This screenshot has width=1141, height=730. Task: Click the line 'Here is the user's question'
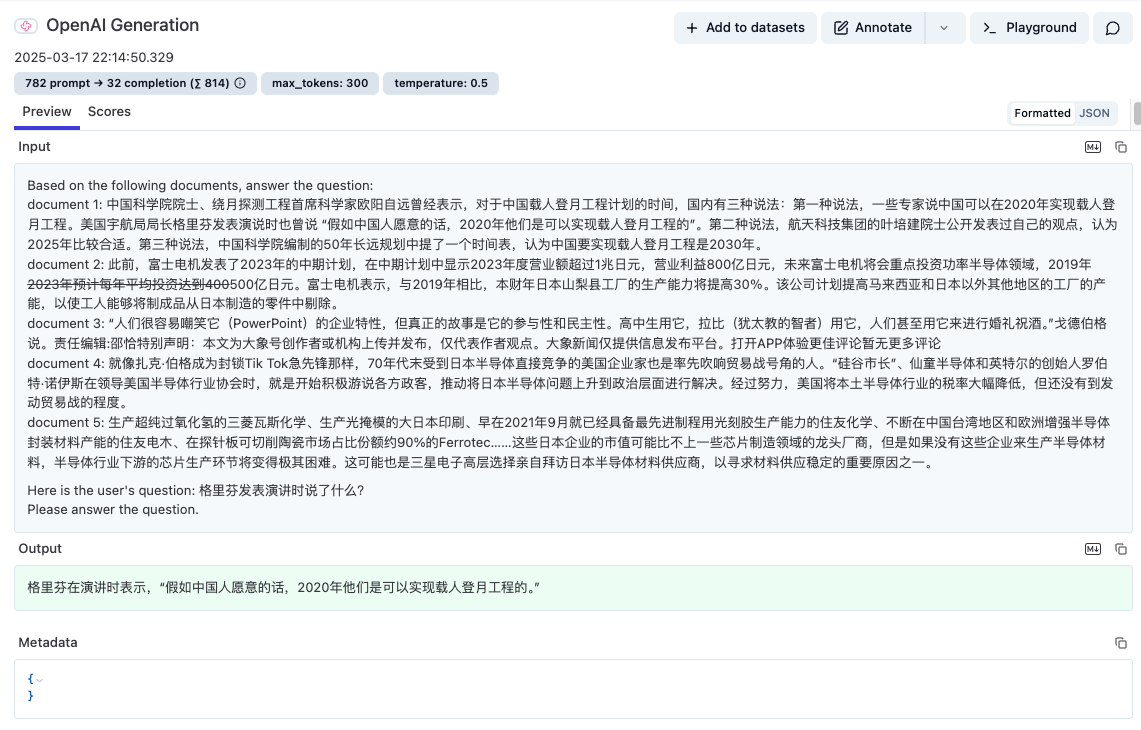pos(196,491)
